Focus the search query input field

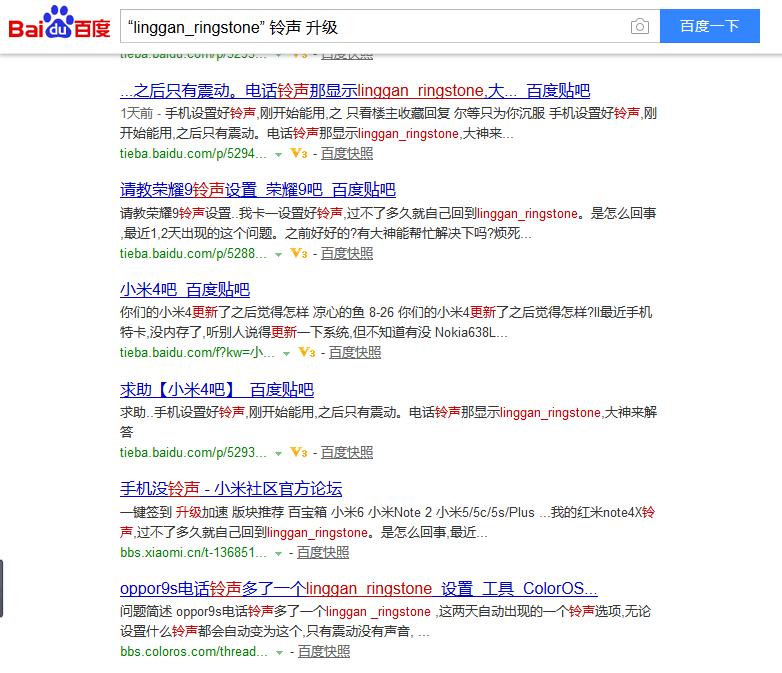pos(374,26)
